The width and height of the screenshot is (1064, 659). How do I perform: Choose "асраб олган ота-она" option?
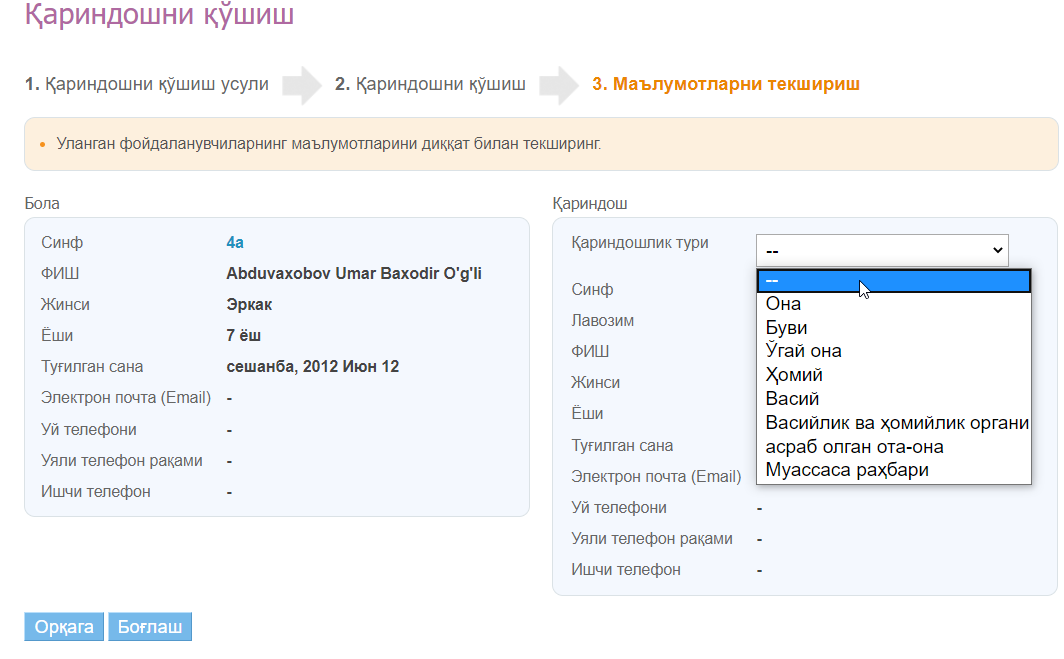point(893,446)
